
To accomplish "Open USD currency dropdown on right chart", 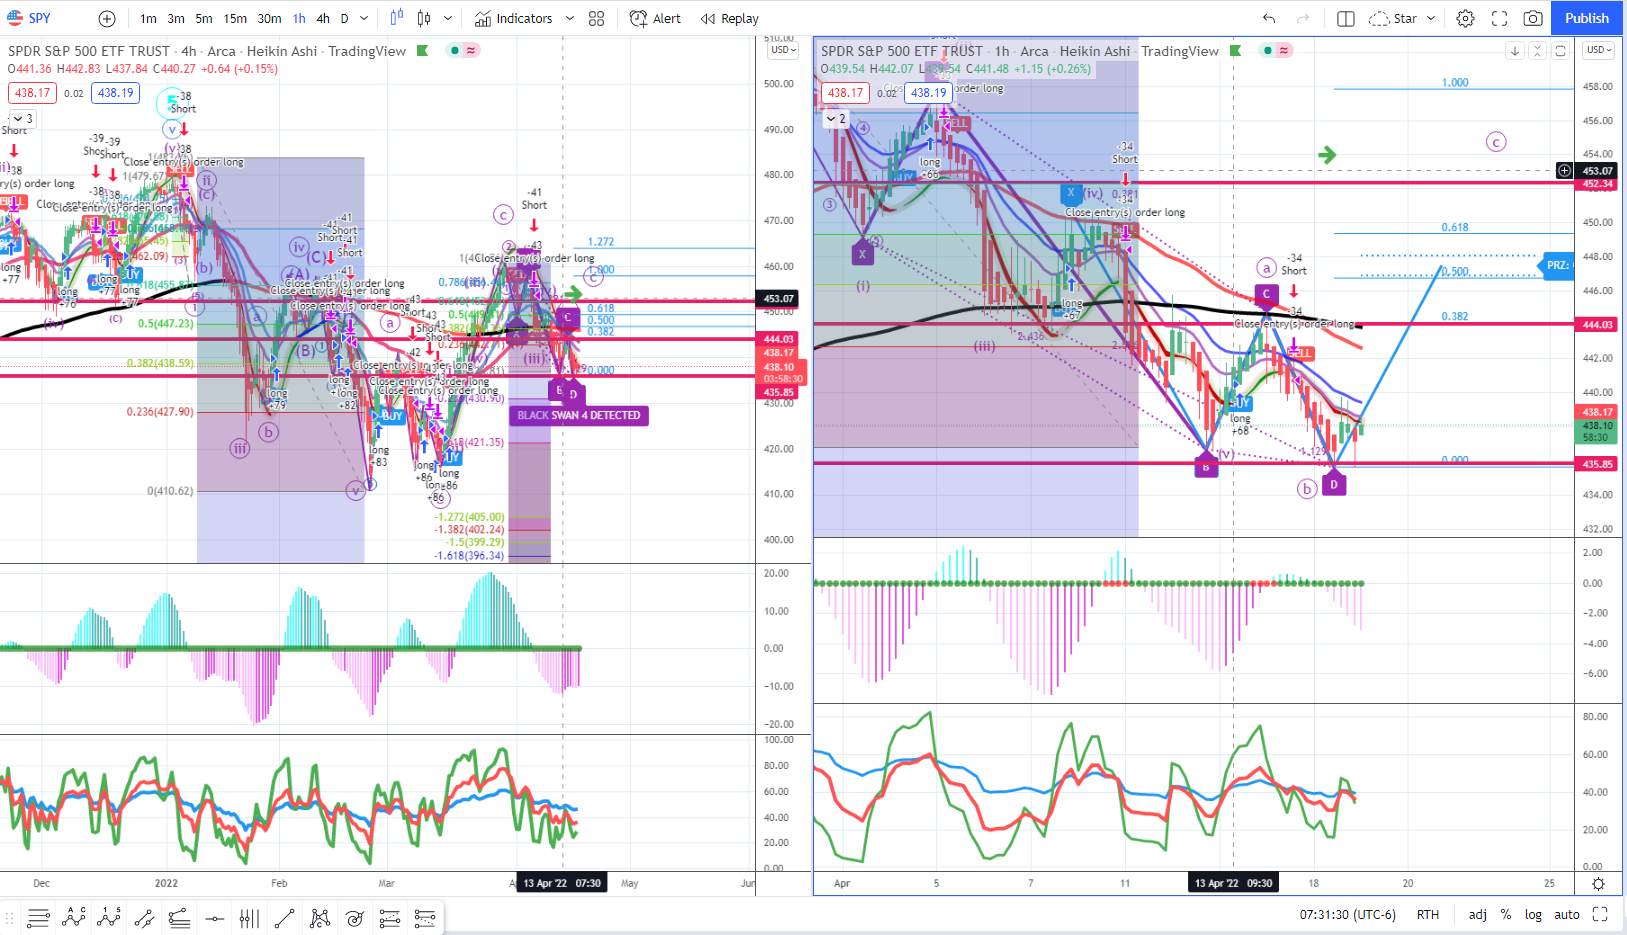I will [x=1599, y=50].
